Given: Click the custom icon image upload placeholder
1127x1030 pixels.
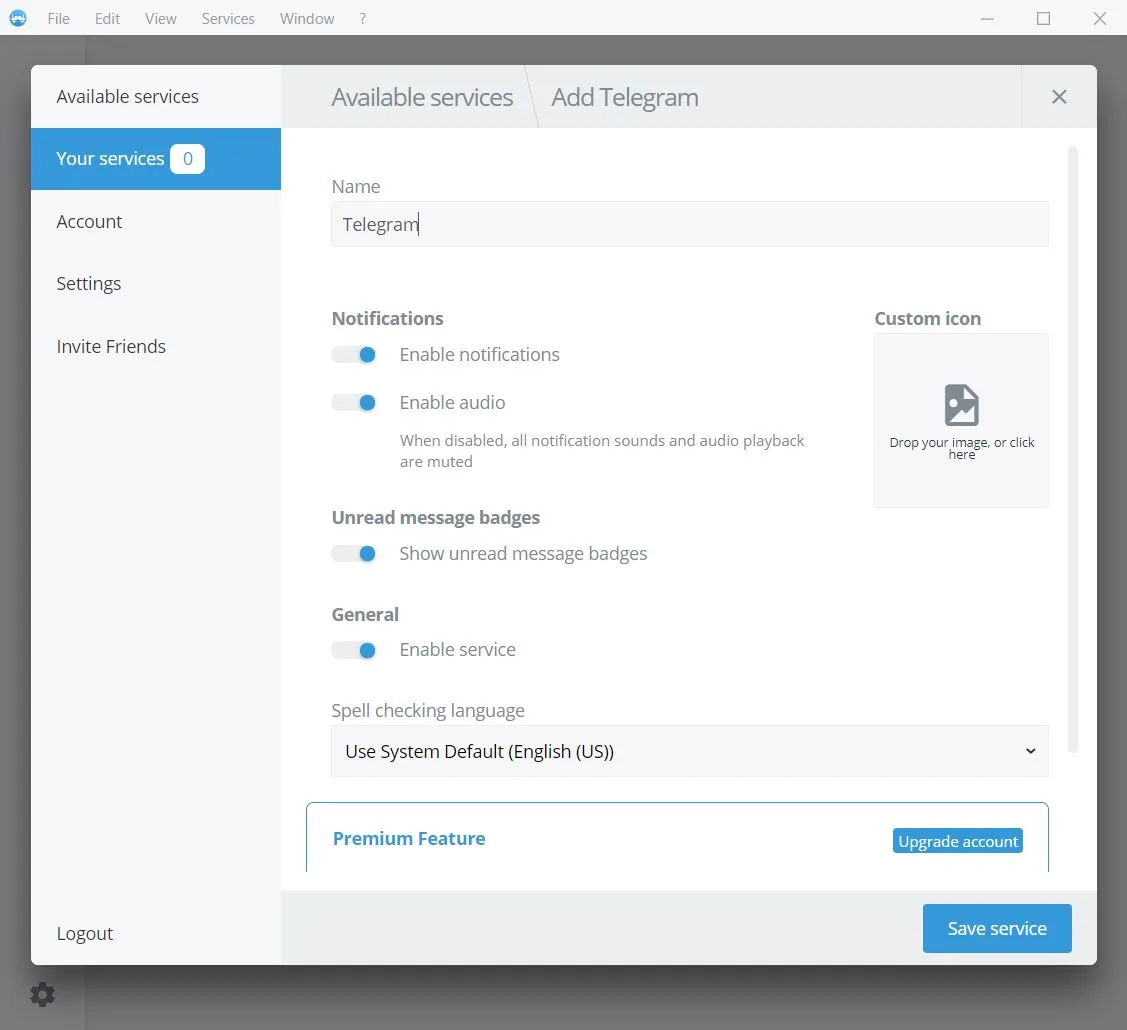Looking at the screenshot, I should [x=961, y=420].
